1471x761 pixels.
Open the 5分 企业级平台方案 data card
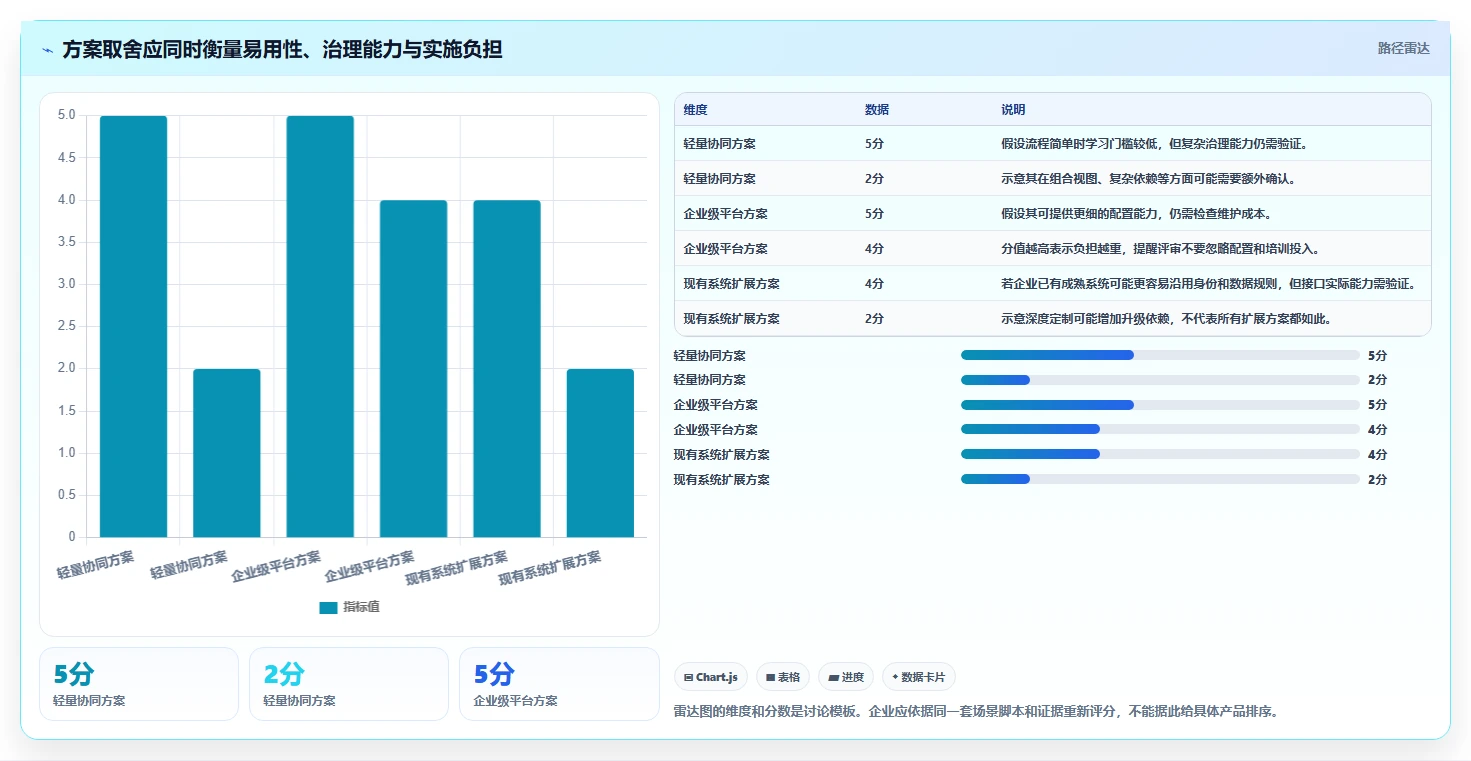pyautogui.click(x=559, y=684)
